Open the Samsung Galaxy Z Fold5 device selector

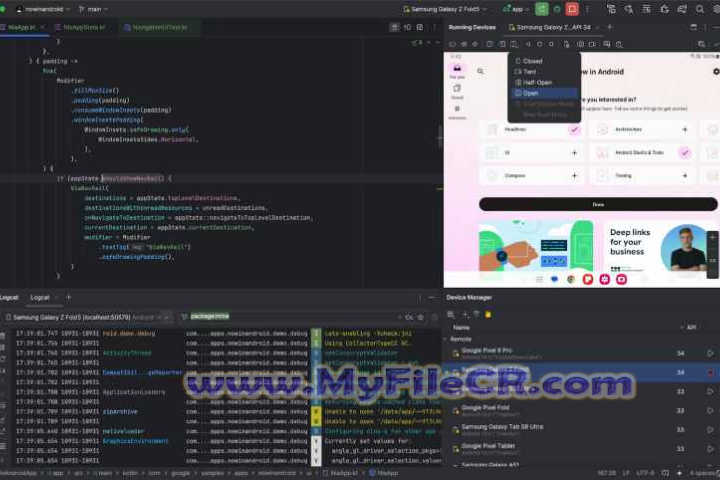pyautogui.click(x=444, y=9)
